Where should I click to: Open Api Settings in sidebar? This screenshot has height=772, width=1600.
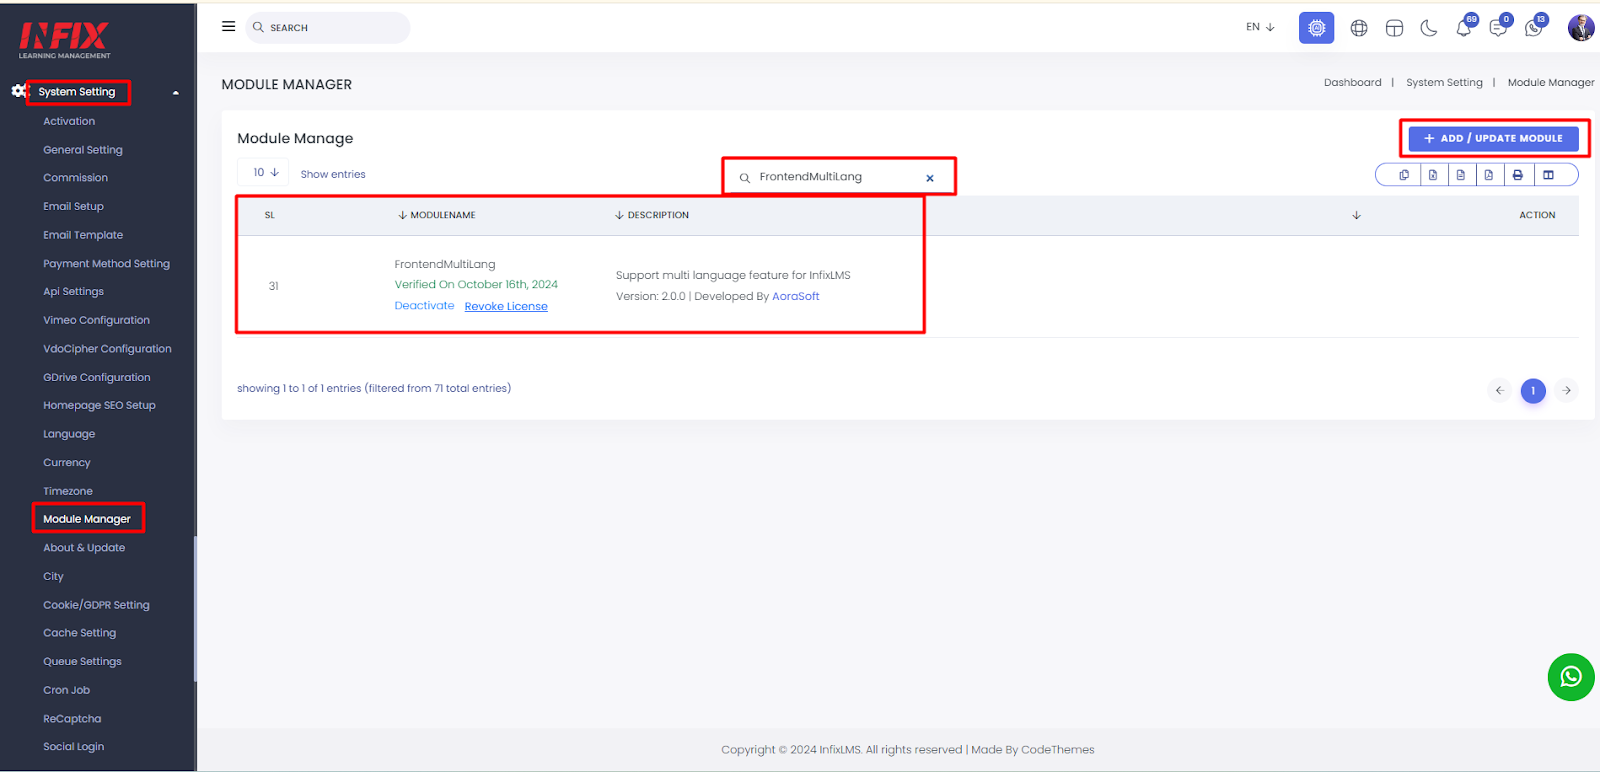point(73,292)
